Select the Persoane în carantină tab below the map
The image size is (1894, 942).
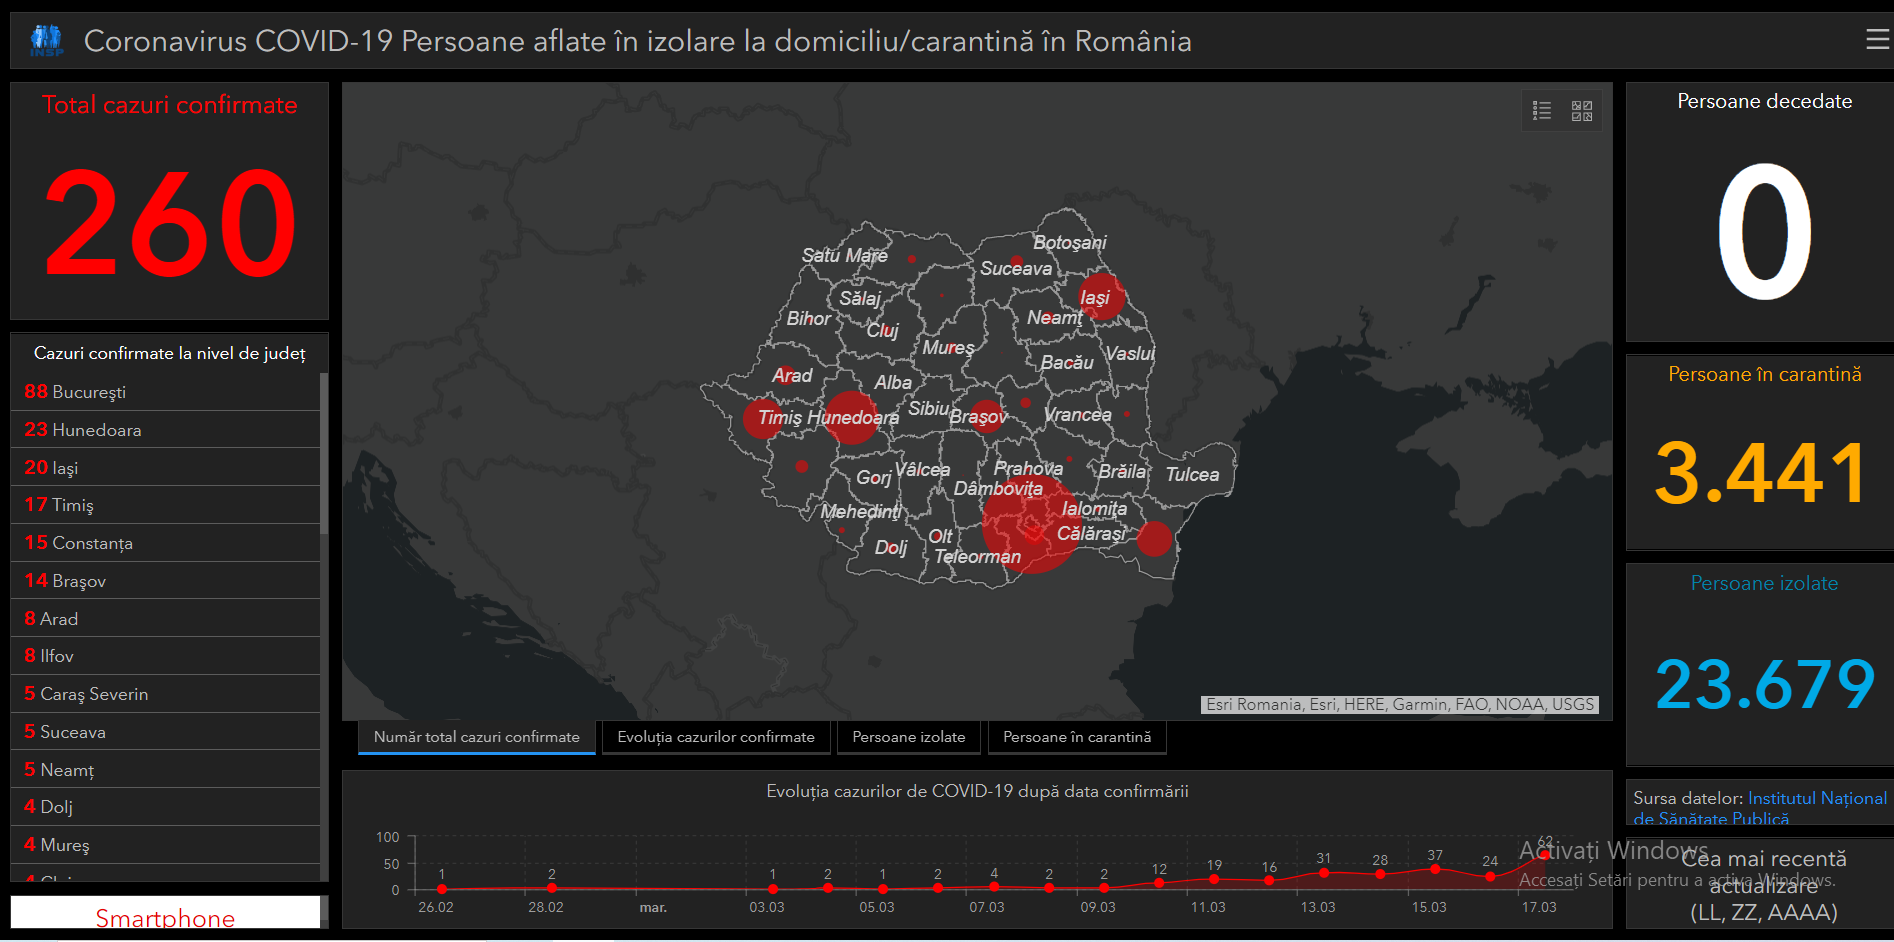[x=1076, y=737]
